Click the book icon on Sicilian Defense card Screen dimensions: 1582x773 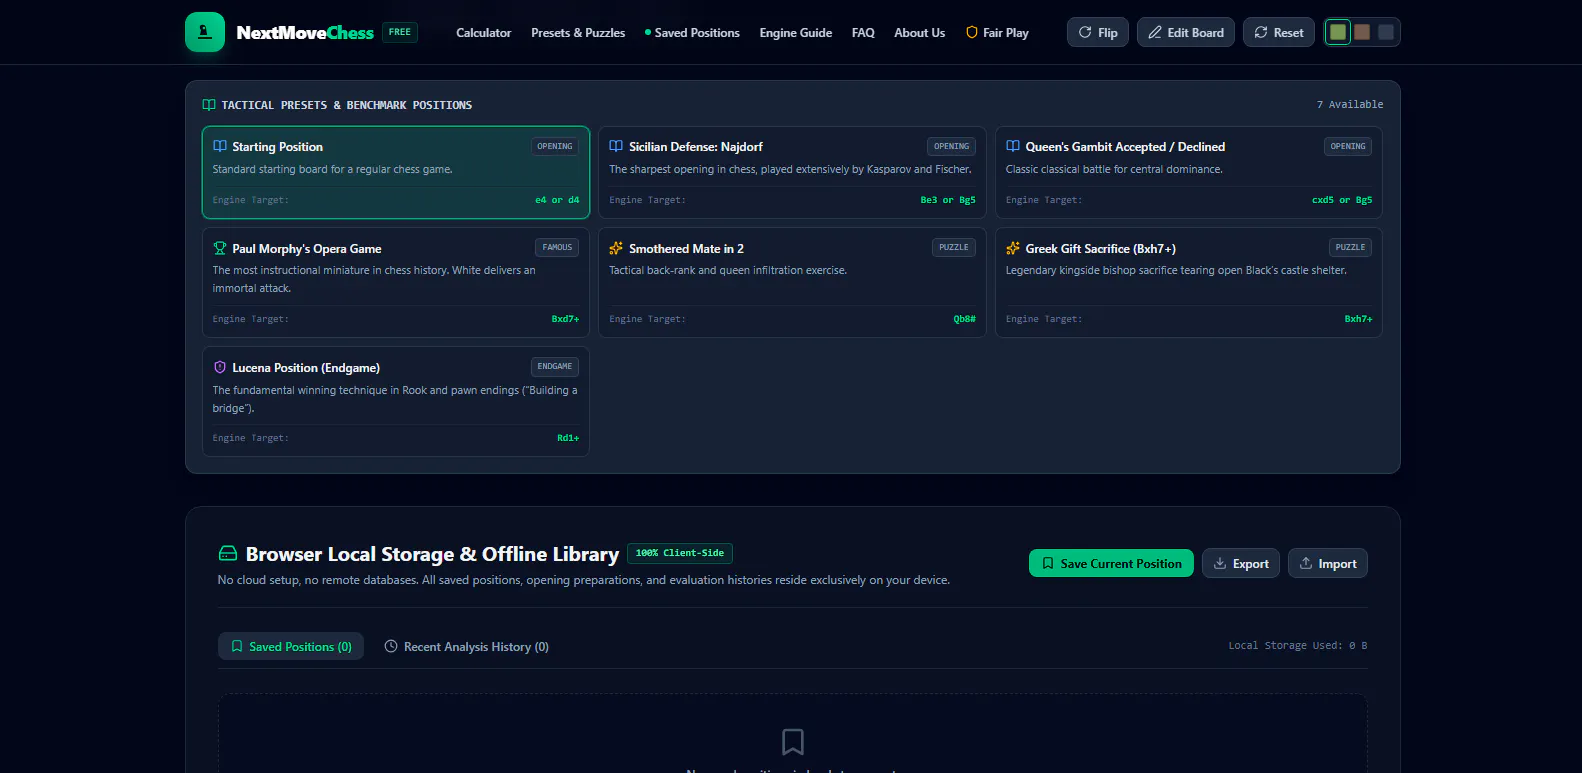coord(616,146)
